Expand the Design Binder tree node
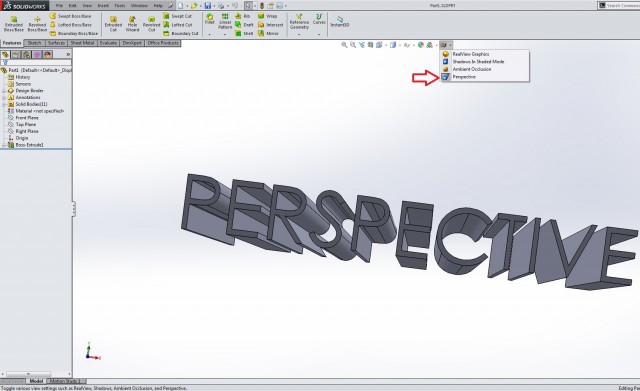Viewport: 640px width, 391px height. 4,91
